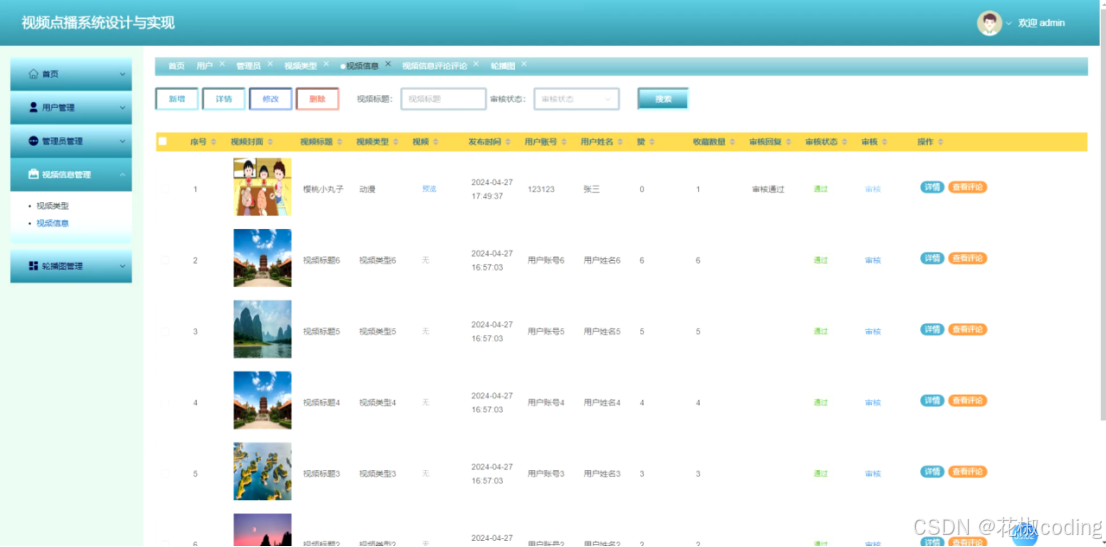
Task: Open the 视频标题5 mountain cover thumbnail
Action: point(262,329)
